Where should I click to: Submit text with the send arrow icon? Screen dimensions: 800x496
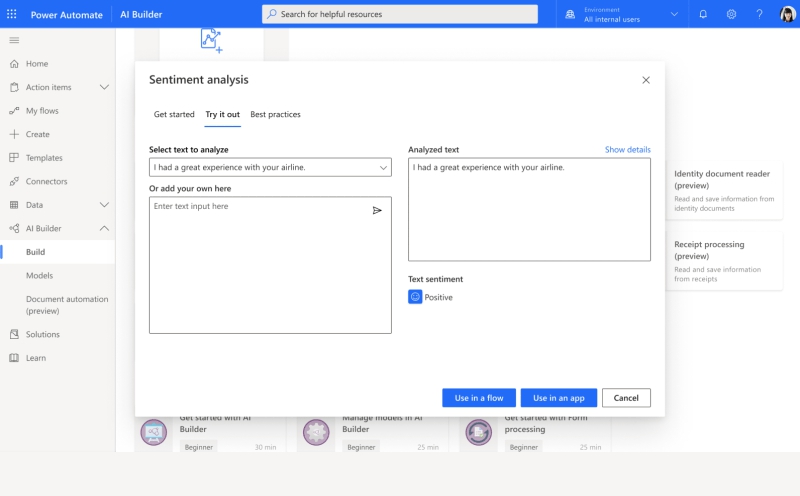[377, 210]
